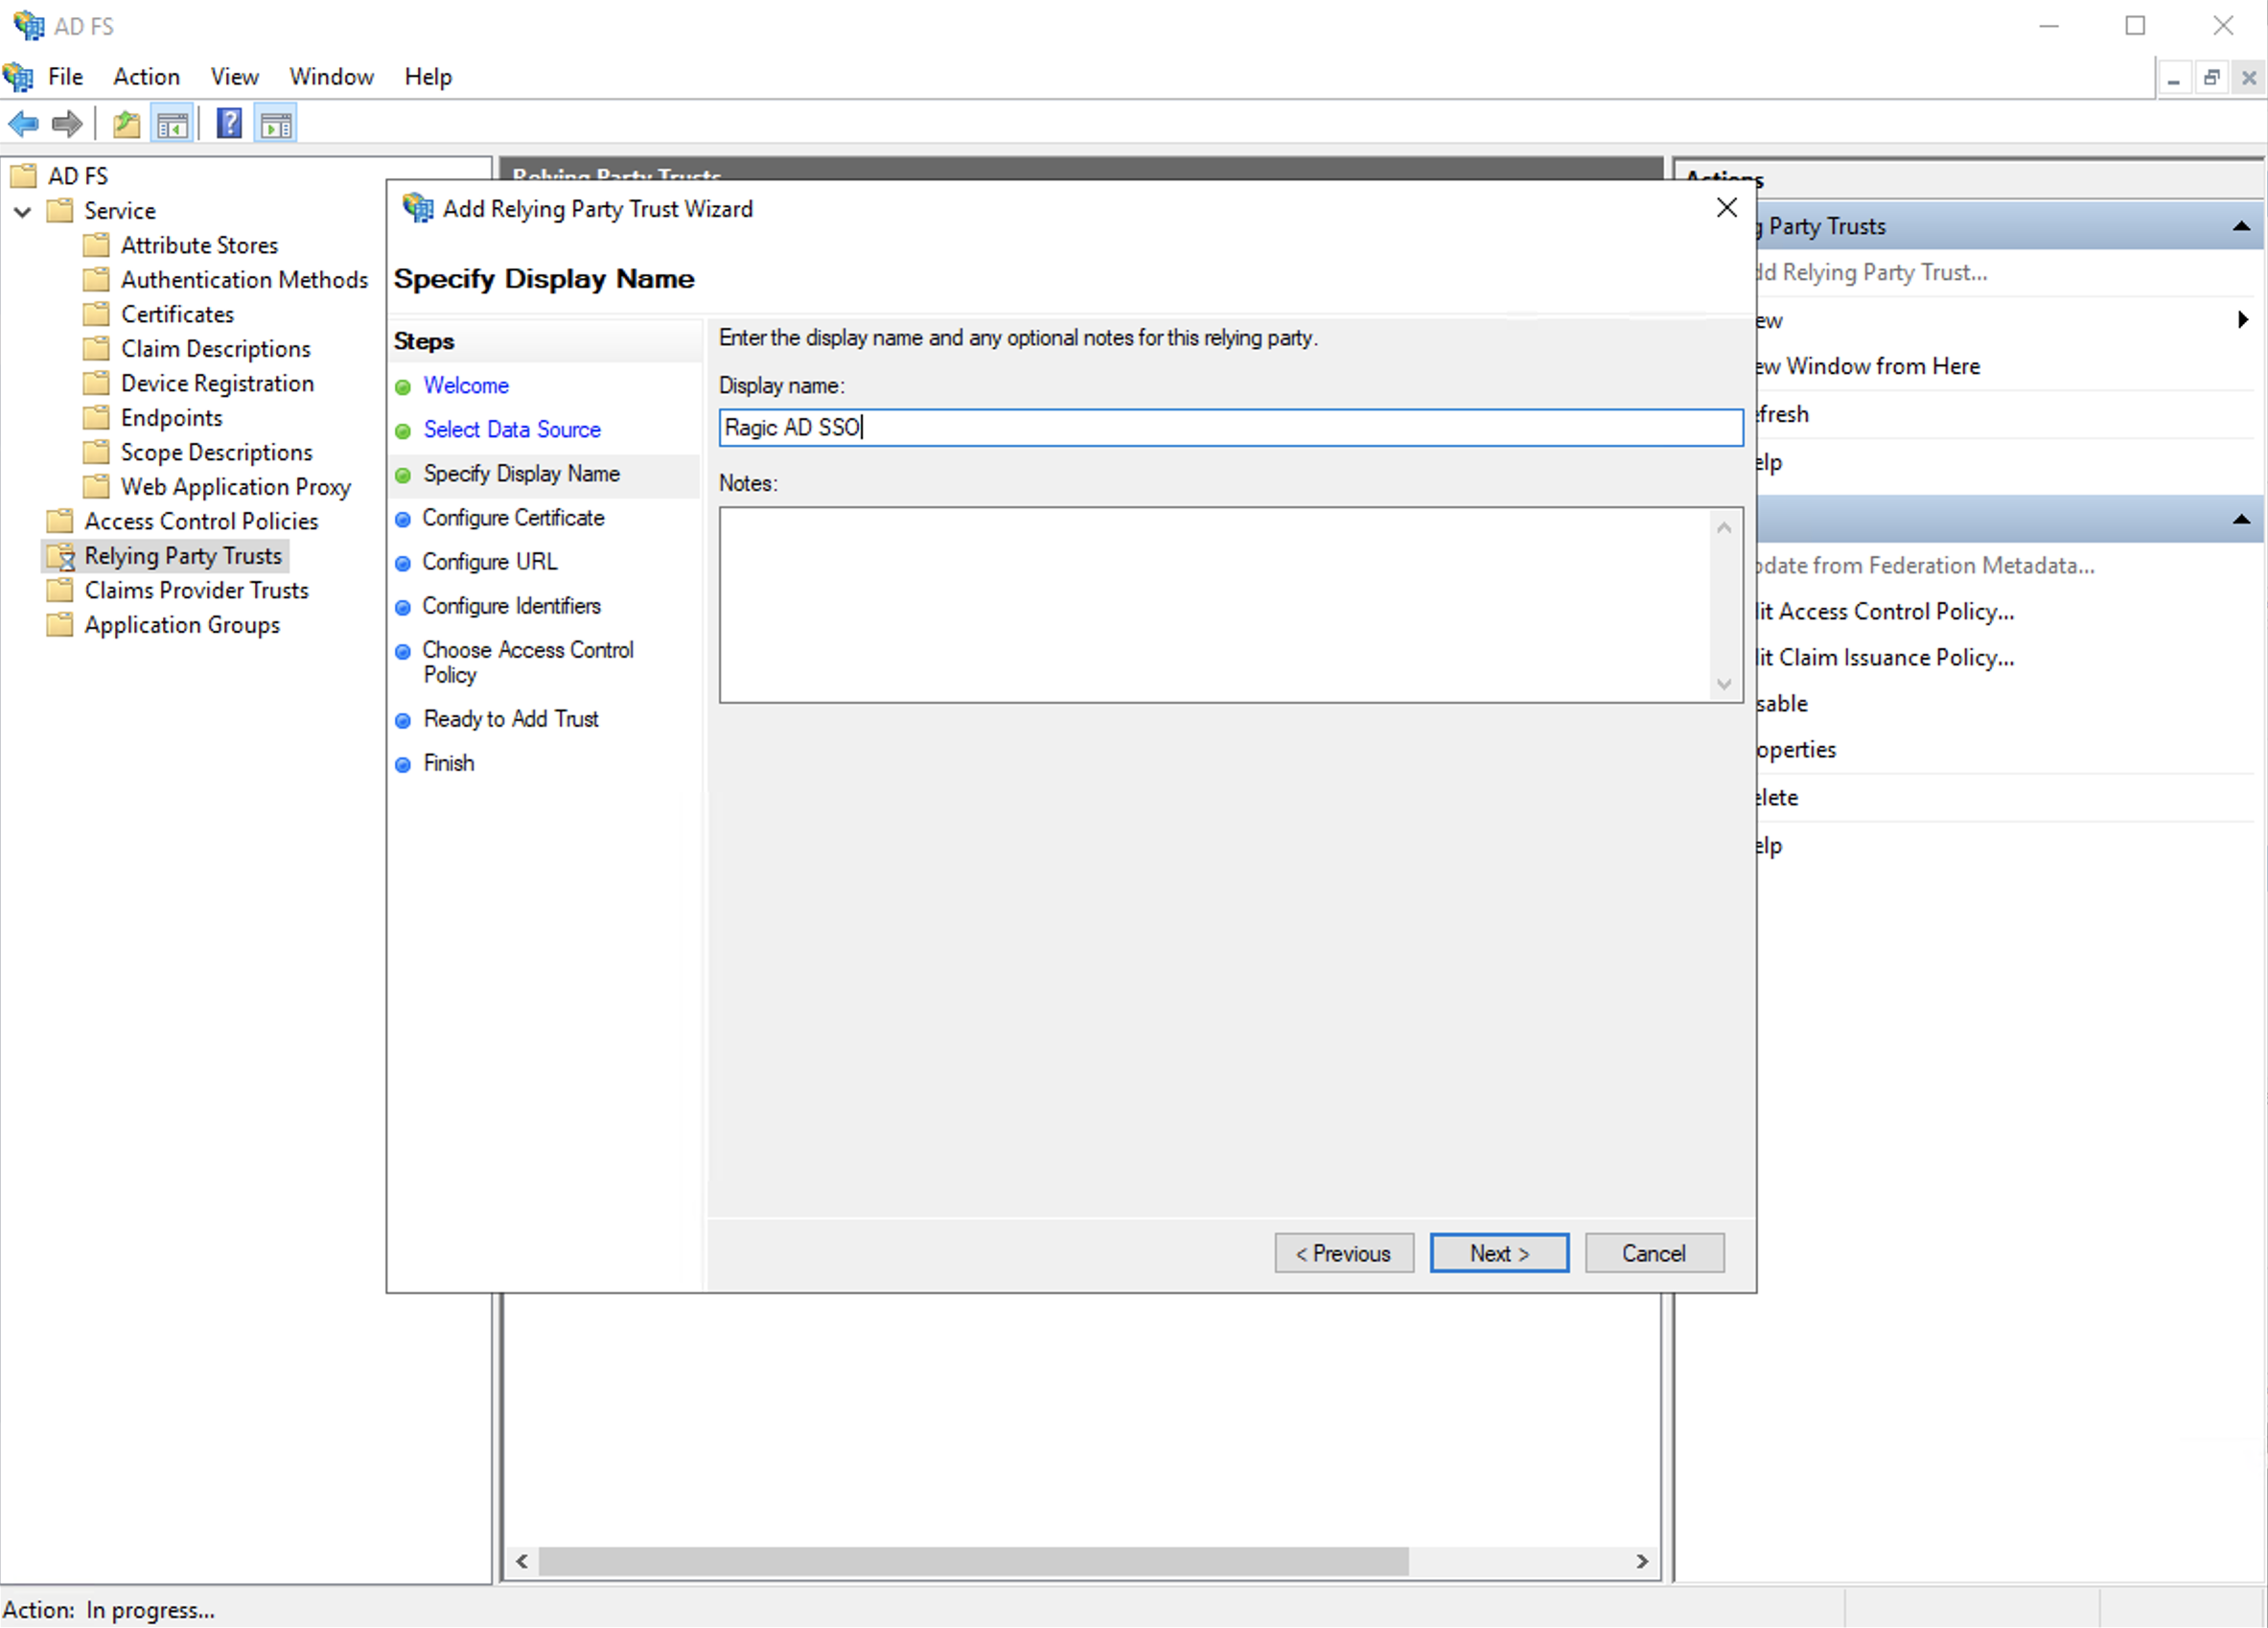The image size is (2268, 1628).
Task: Click Edit Claim Issuance Policy action
Action: click(1886, 657)
